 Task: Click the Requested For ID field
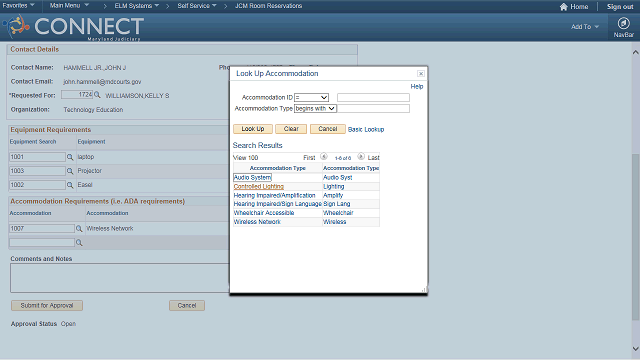pos(77,95)
